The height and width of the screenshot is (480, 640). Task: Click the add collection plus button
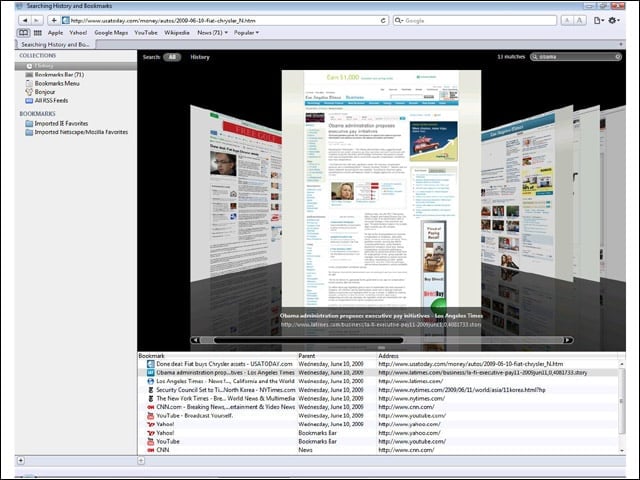pos(21,460)
